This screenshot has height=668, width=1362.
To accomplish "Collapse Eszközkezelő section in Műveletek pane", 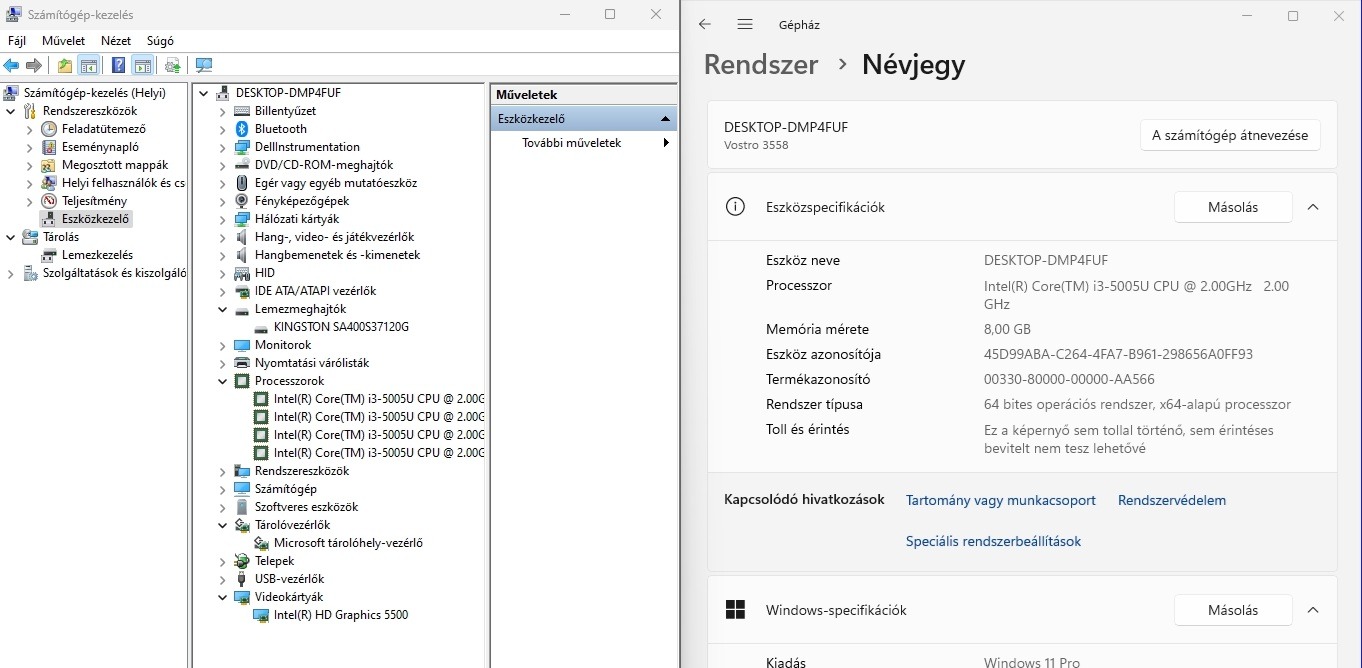I will pyautogui.click(x=665, y=119).
